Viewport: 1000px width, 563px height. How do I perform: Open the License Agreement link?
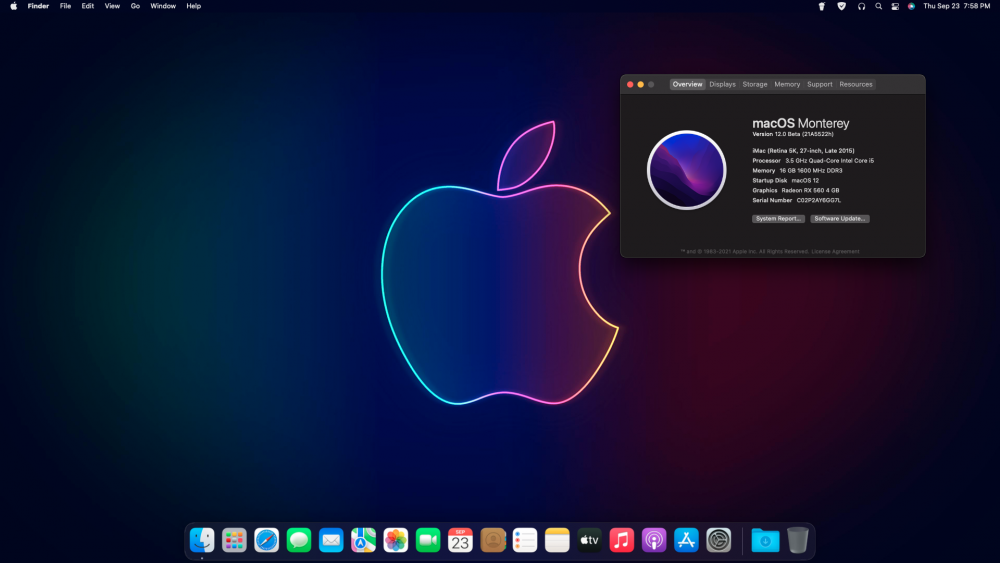click(x=835, y=251)
